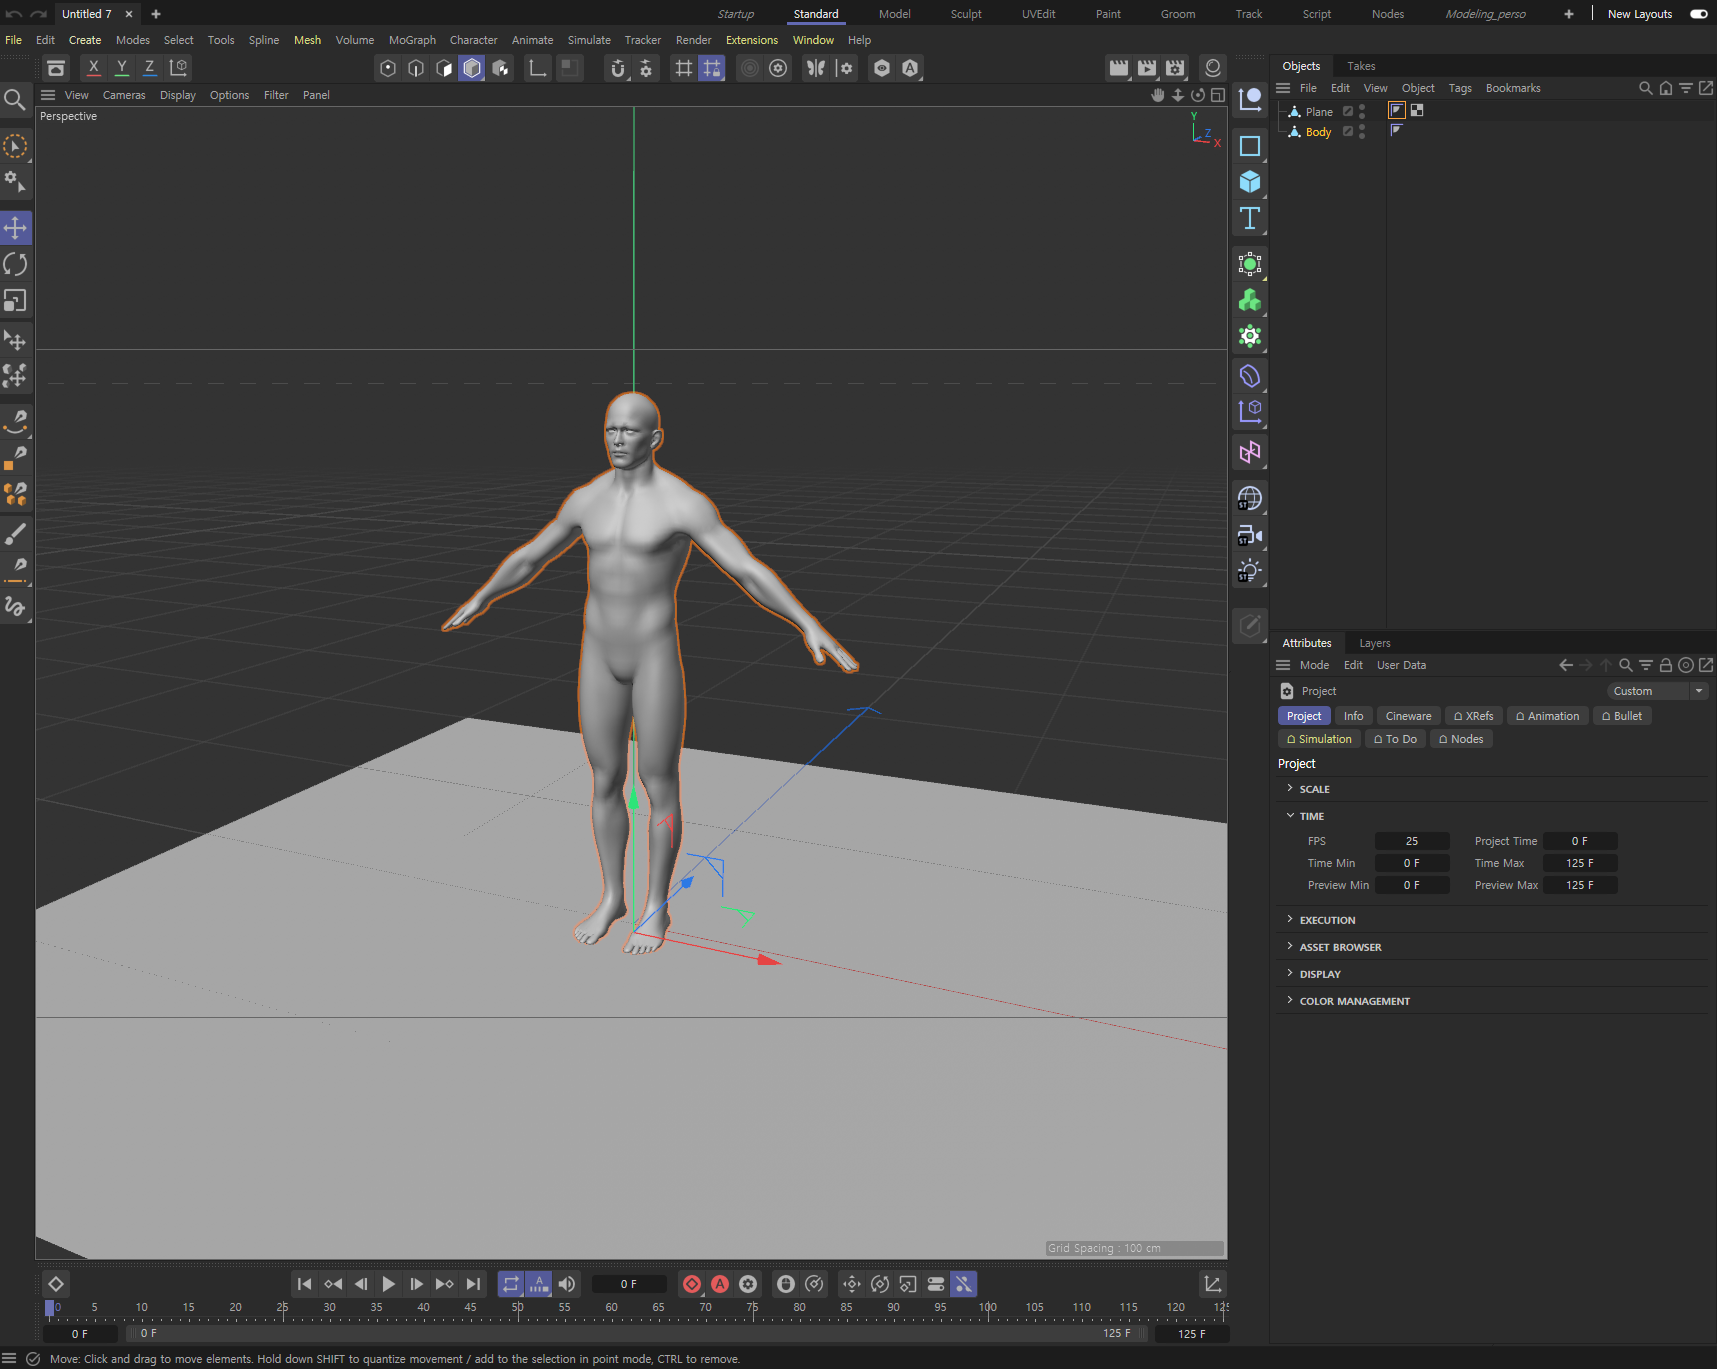The image size is (1717, 1369).
Task: Toggle Y axis lock
Action: [x=122, y=68]
